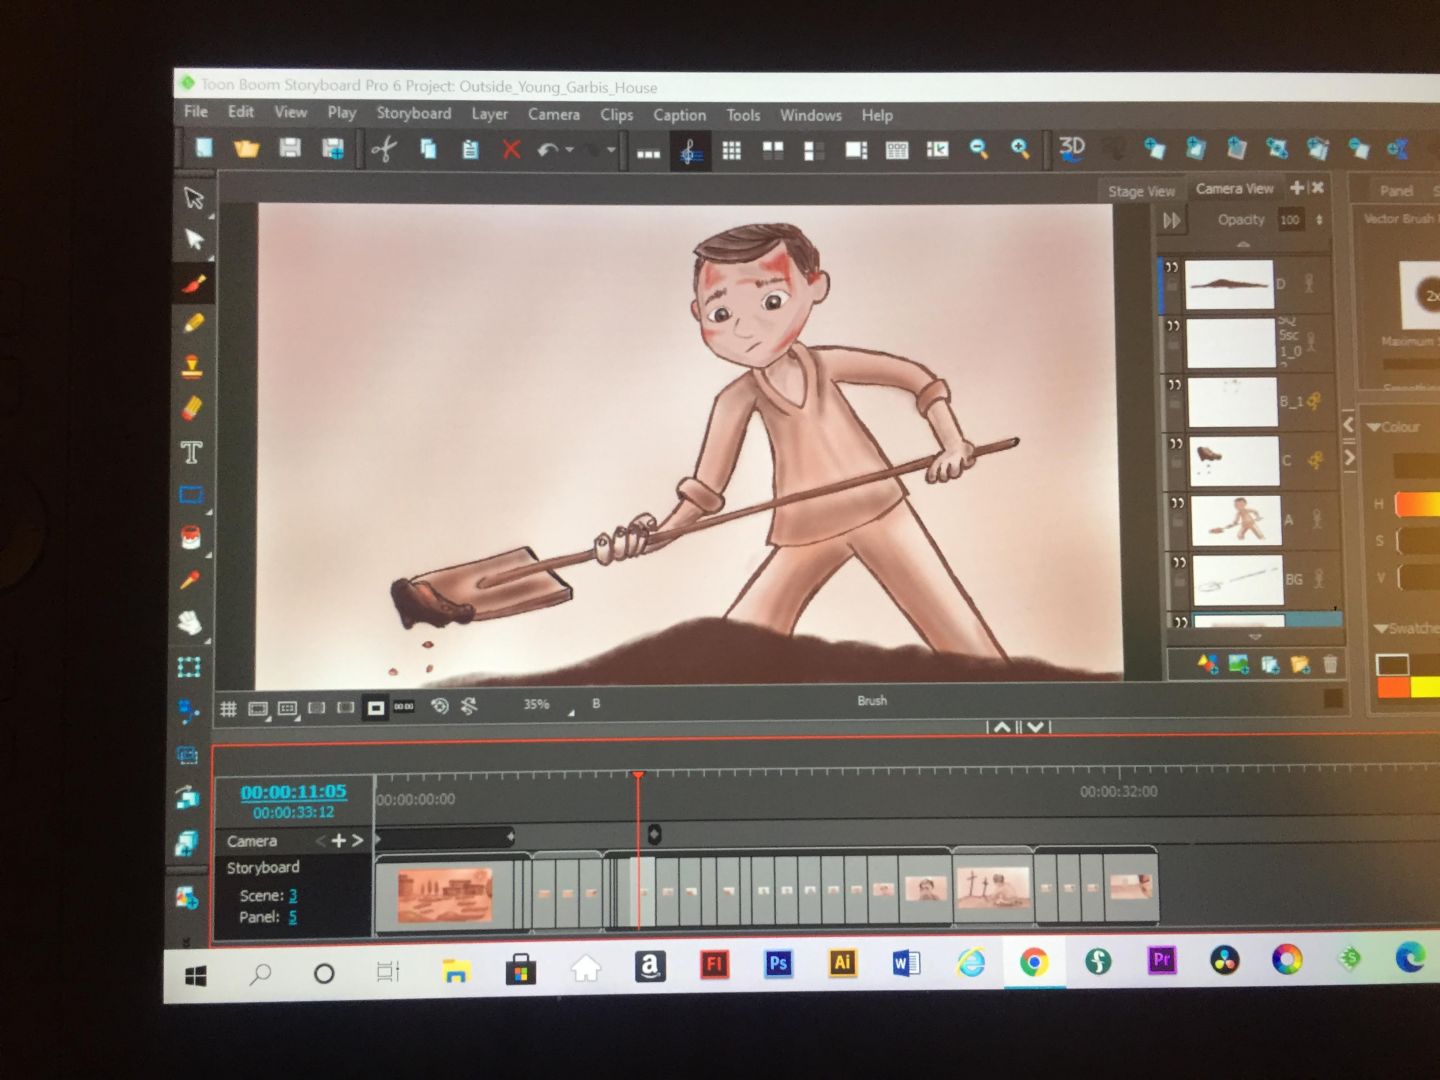
Task: Select the layer C thumbnail
Action: 1233,461
